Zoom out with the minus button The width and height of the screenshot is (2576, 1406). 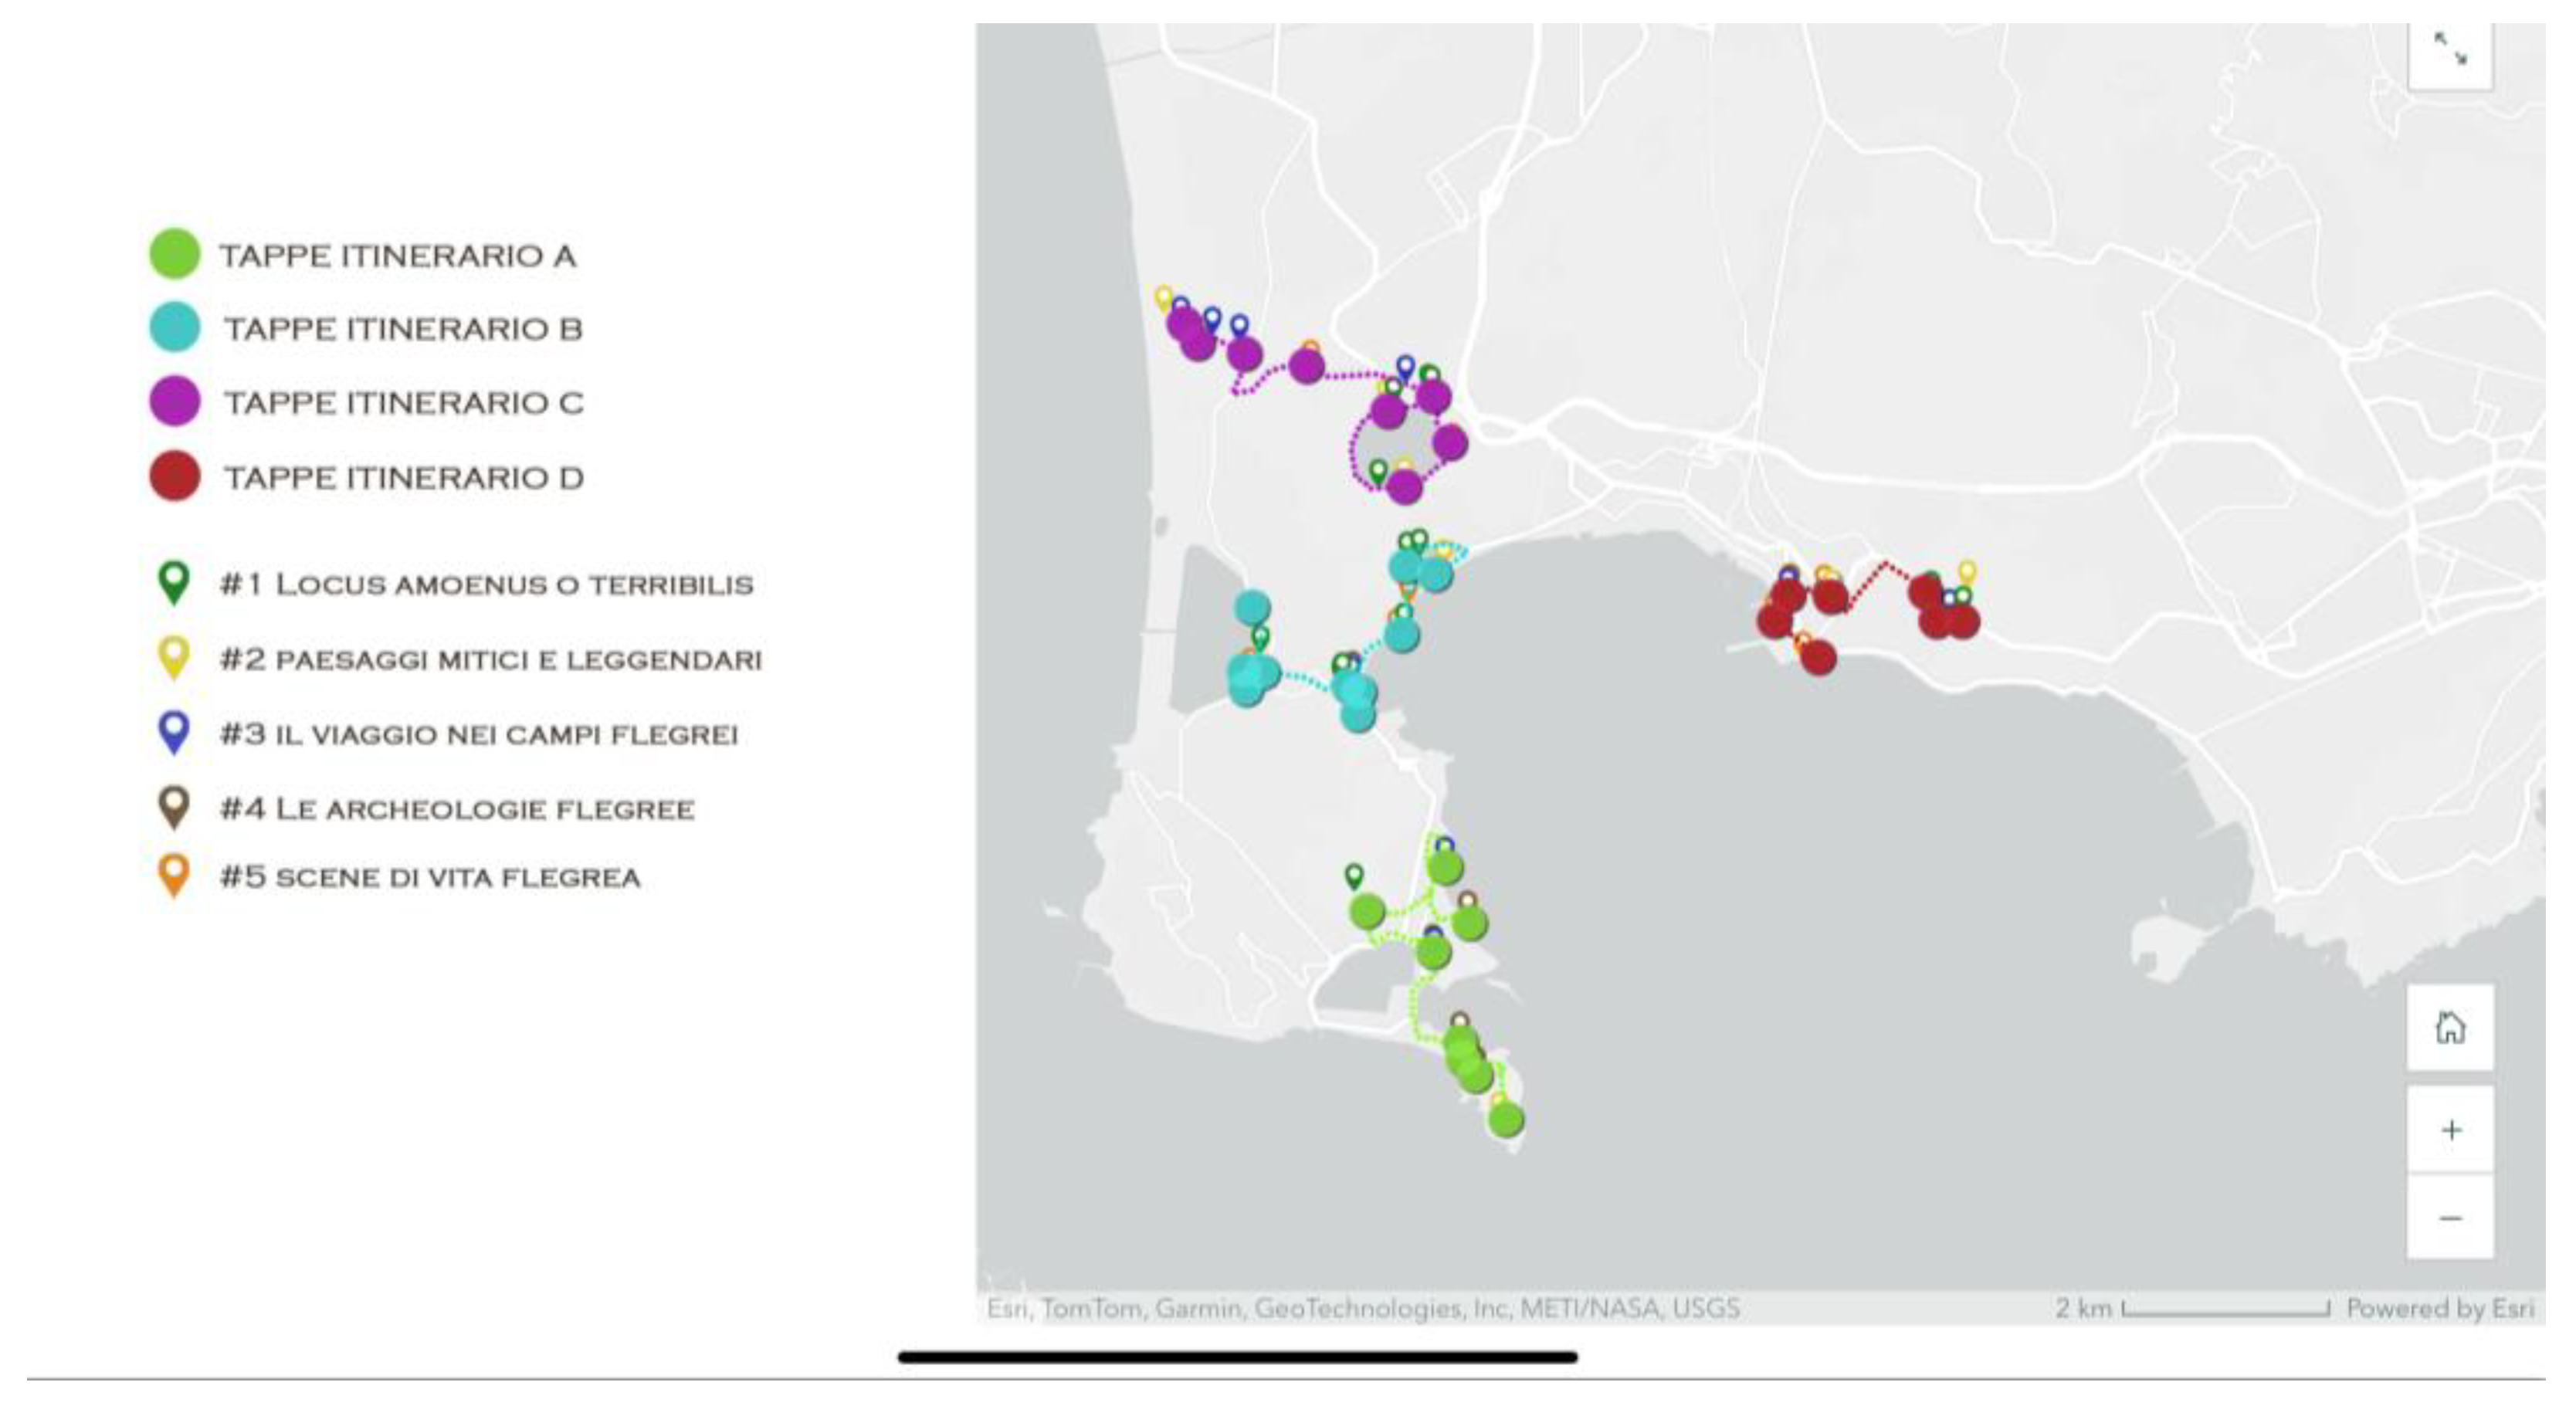tap(2450, 1218)
